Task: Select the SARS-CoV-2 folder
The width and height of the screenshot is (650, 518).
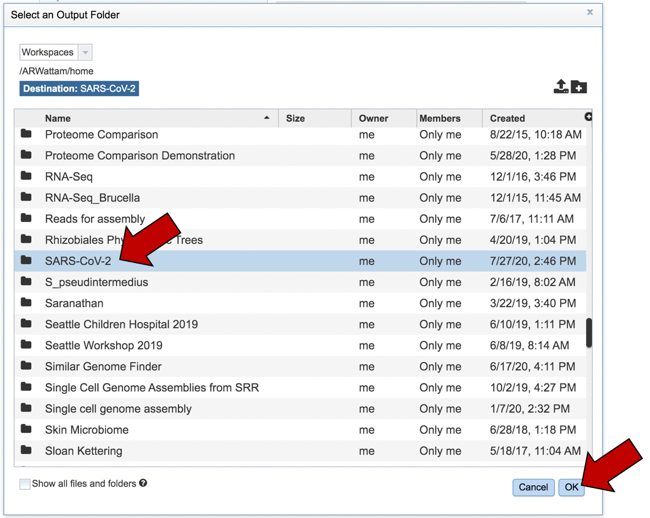Action: coord(78,261)
